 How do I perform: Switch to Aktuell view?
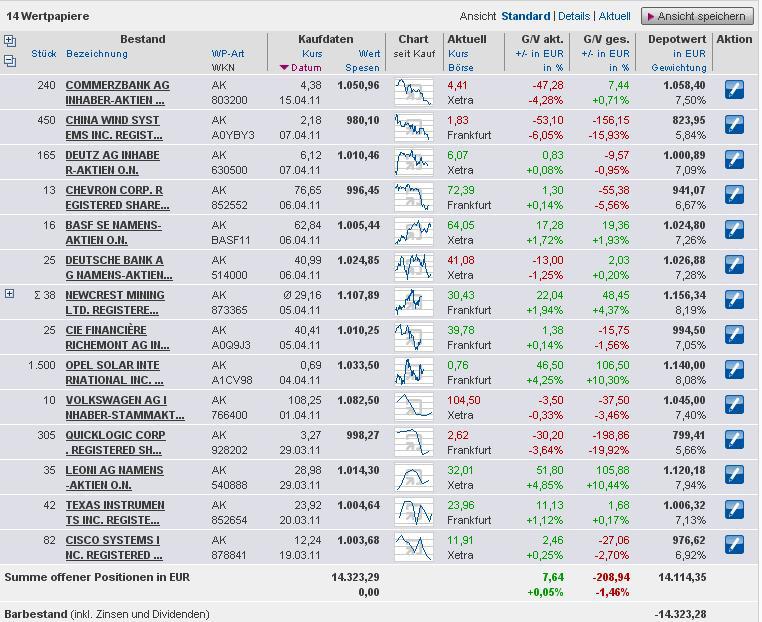(614, 16)
